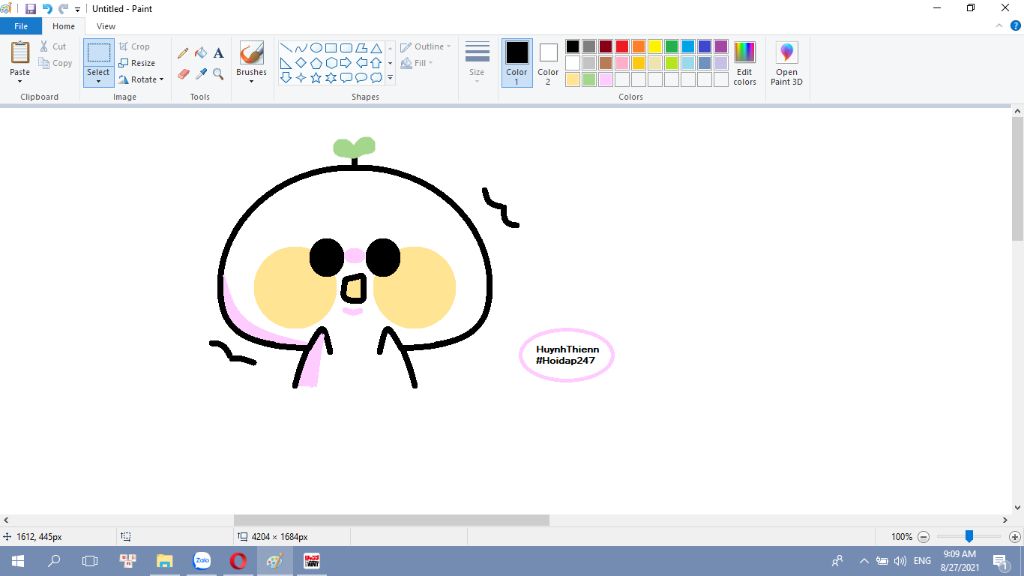
Task: Open the notification center icon
Action: [1000, 560]
